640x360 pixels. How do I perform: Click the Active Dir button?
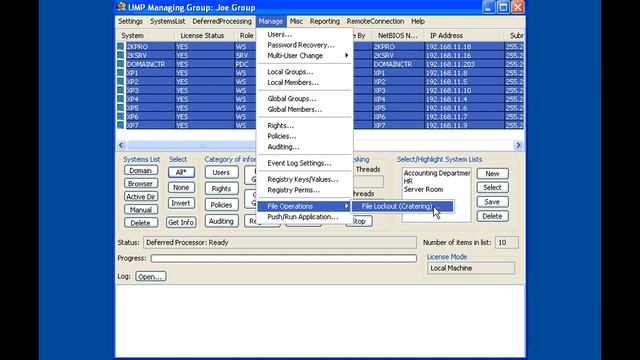coord(141,197)
